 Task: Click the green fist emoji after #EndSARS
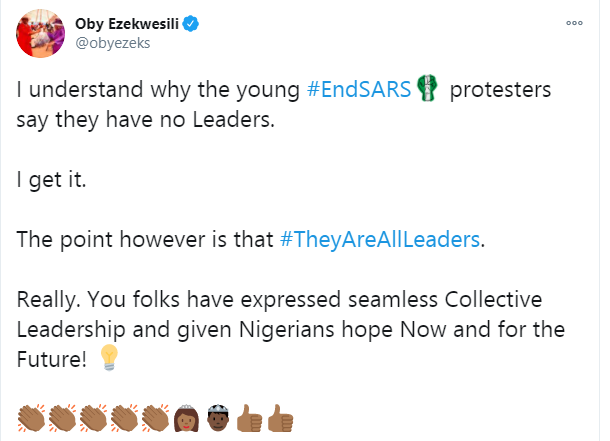pos(427,88)
